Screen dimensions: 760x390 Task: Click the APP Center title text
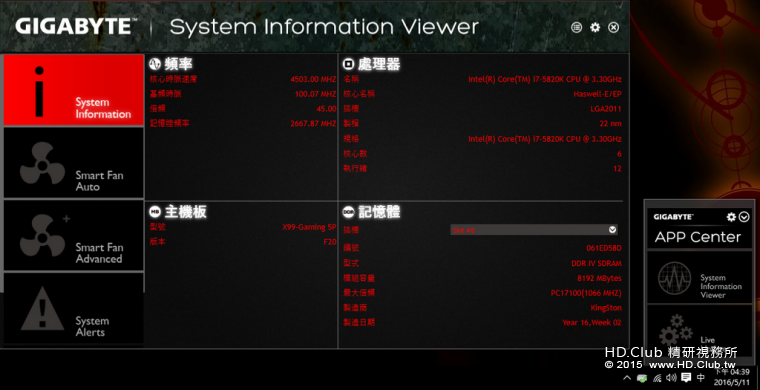coord(698,237)
